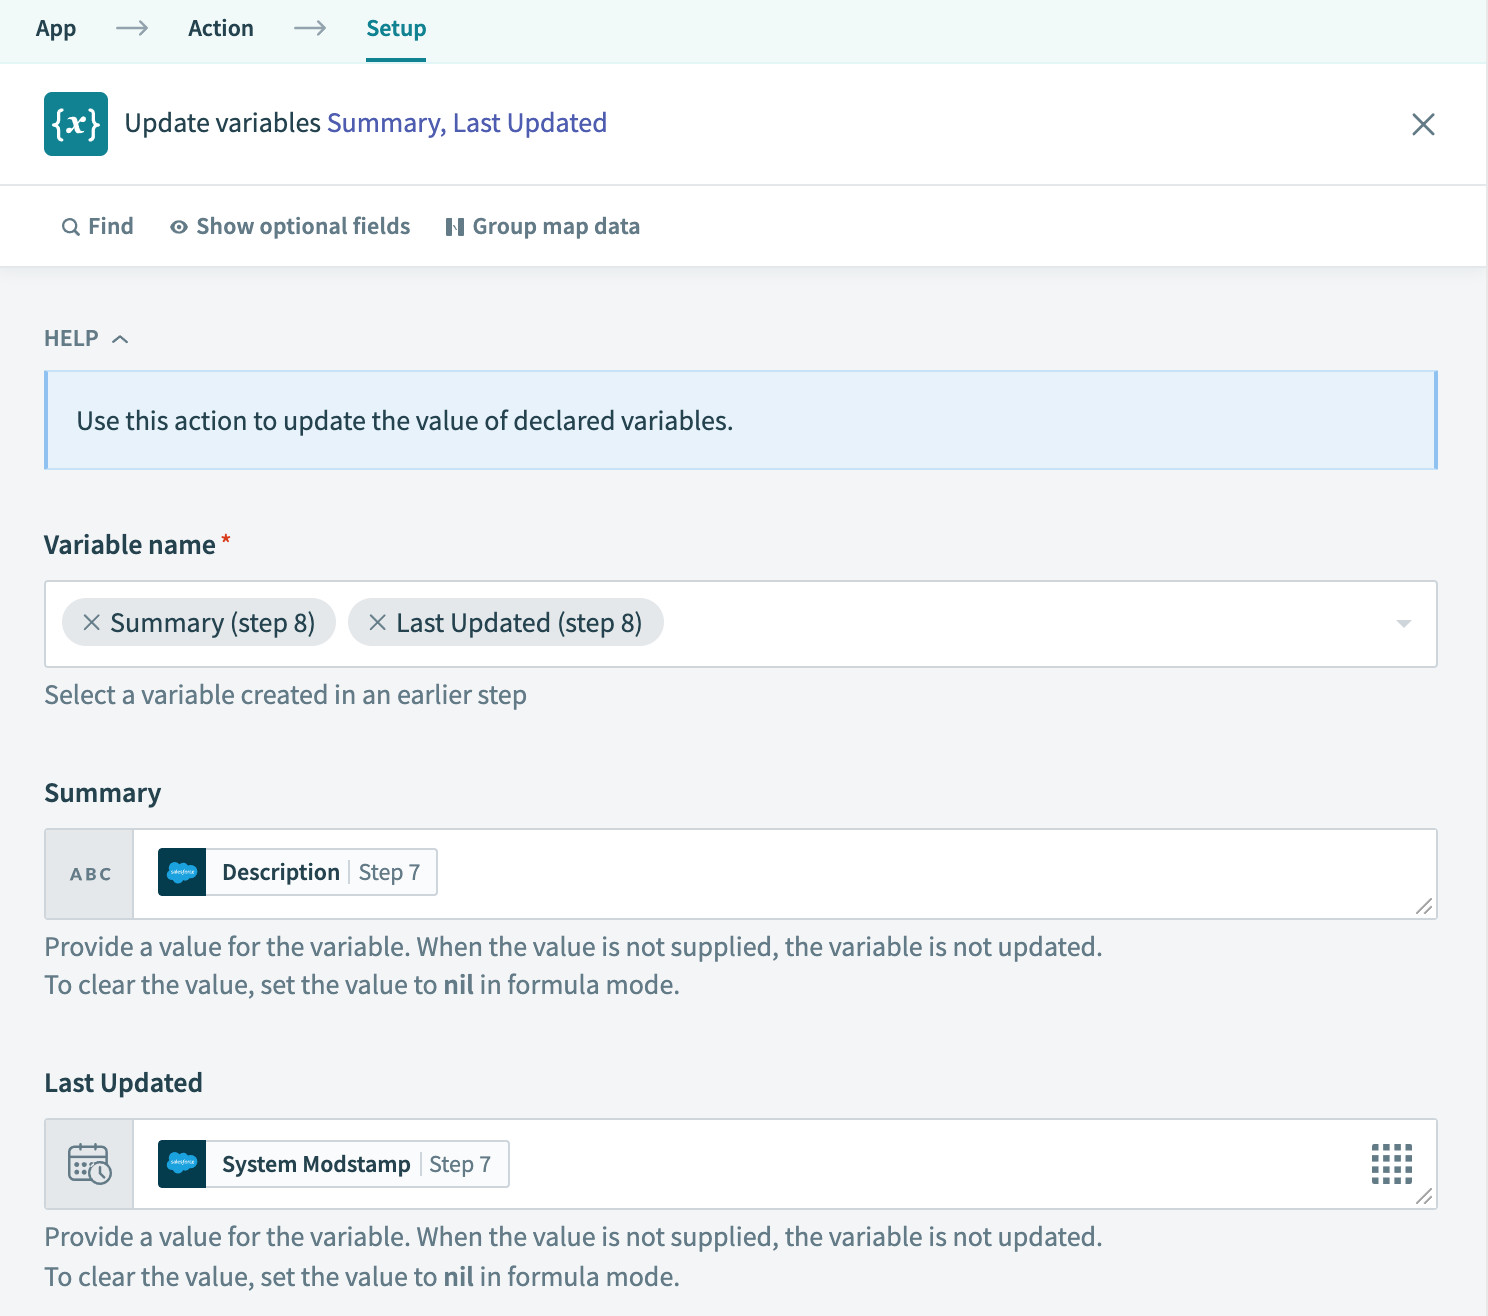Open the Find search tool
The image size is (1488, 1316).
coord(97,227)
